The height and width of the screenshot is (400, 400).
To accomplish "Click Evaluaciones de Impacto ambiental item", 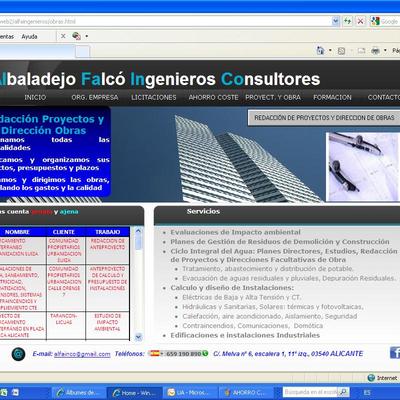I will click(x=235, y=232).
